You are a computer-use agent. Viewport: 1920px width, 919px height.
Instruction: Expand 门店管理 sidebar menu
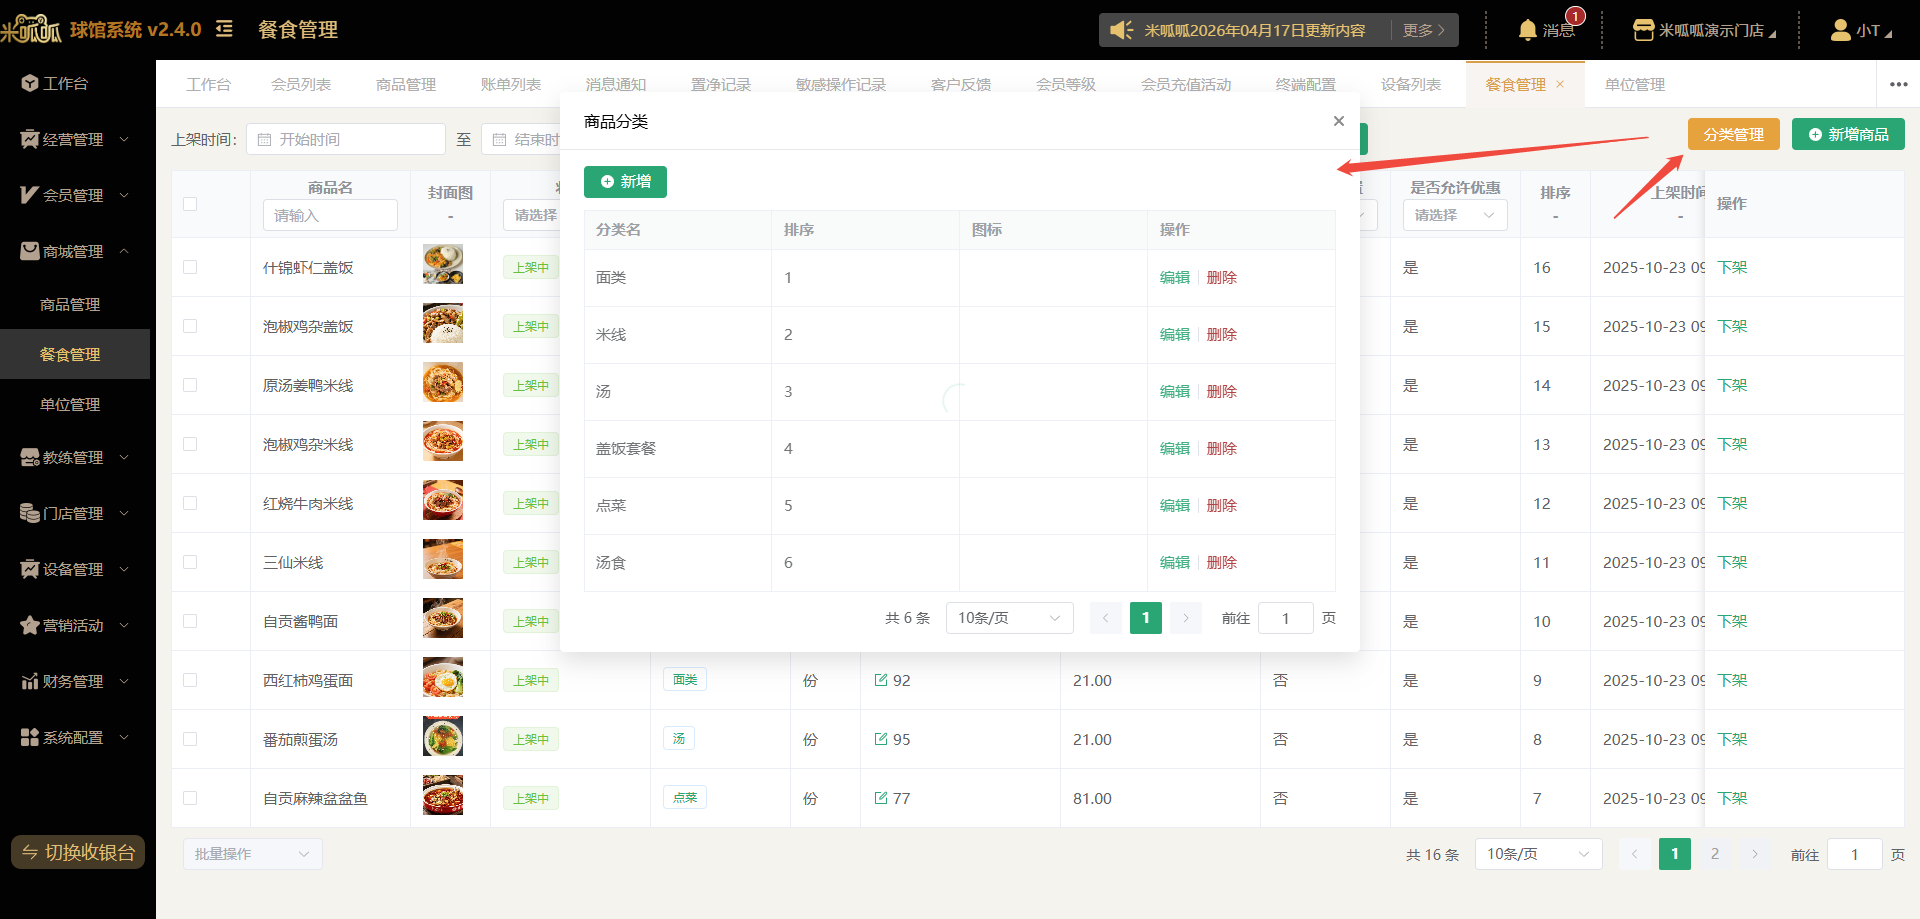(75, 513)
